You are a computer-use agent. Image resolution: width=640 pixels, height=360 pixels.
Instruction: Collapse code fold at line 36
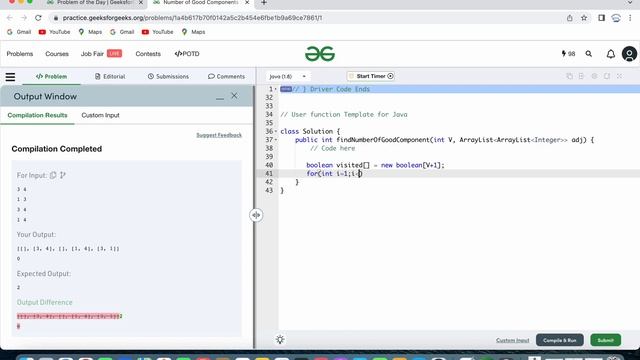[x=276, y=131]
